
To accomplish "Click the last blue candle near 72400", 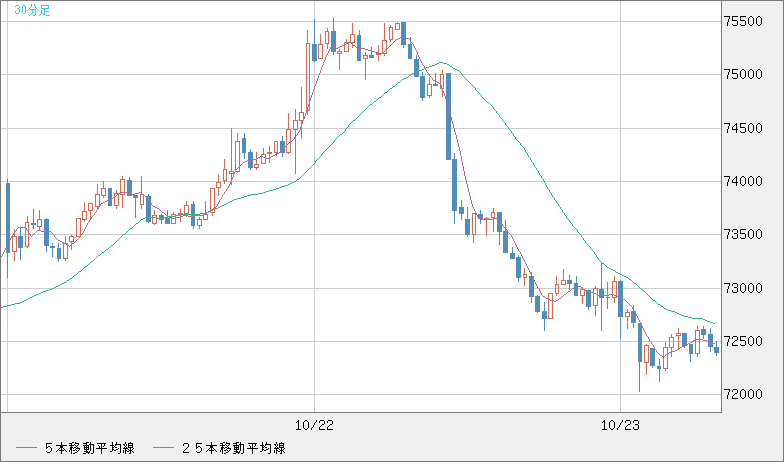I will tap(716, 350).
